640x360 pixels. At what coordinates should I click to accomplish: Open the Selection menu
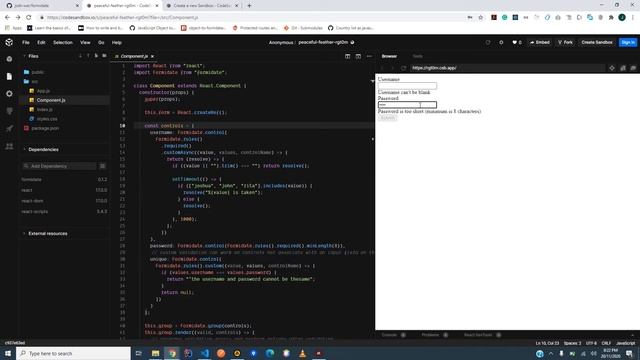[x=63, y=42]
